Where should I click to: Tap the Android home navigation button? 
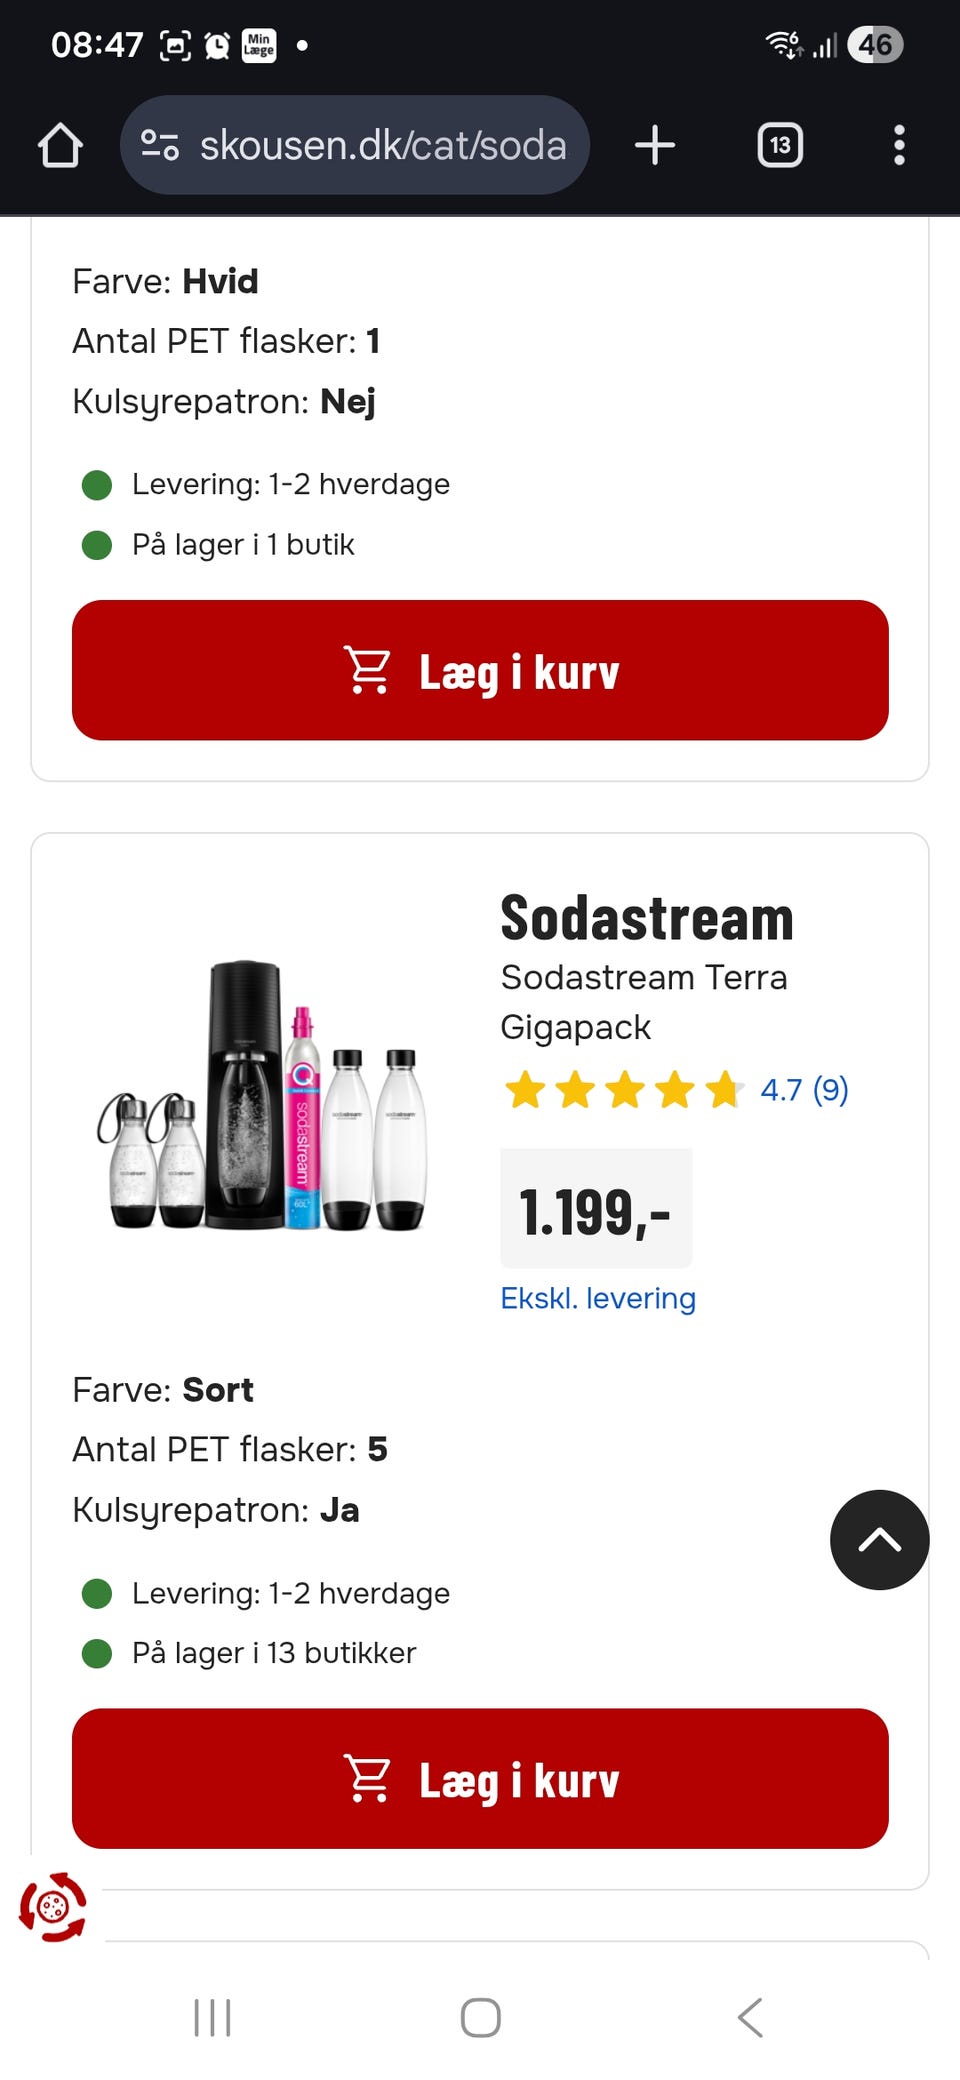pyautogui.click(x=480, y=2018)
